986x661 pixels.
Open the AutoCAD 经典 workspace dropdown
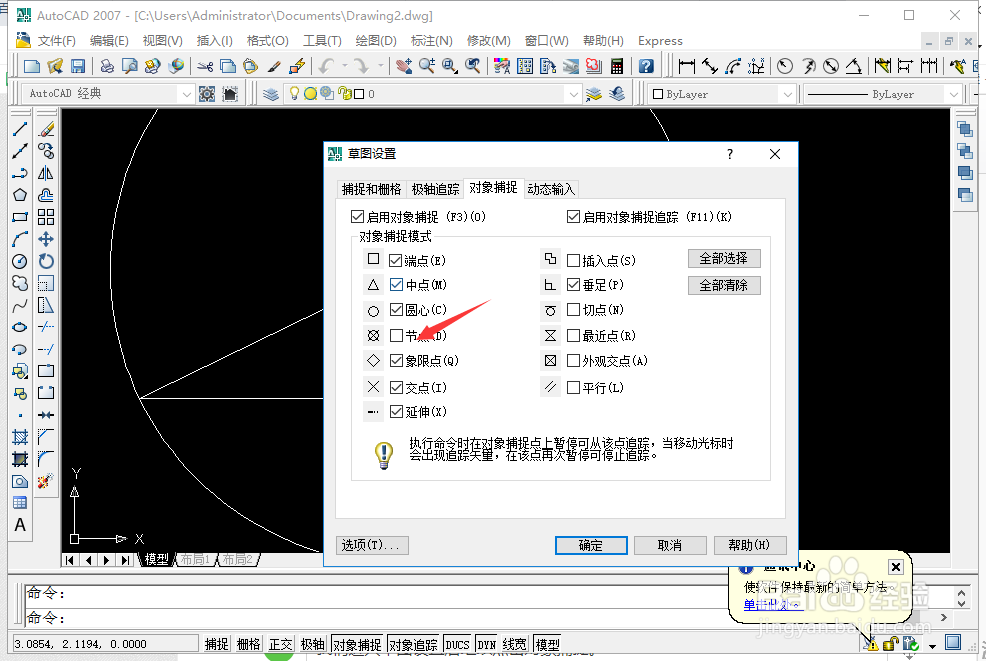coord(186,94)
